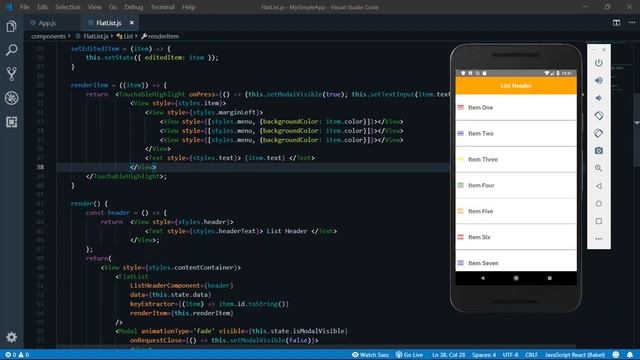Open the Source Control view
640x360 pixels.
(11, 74)
